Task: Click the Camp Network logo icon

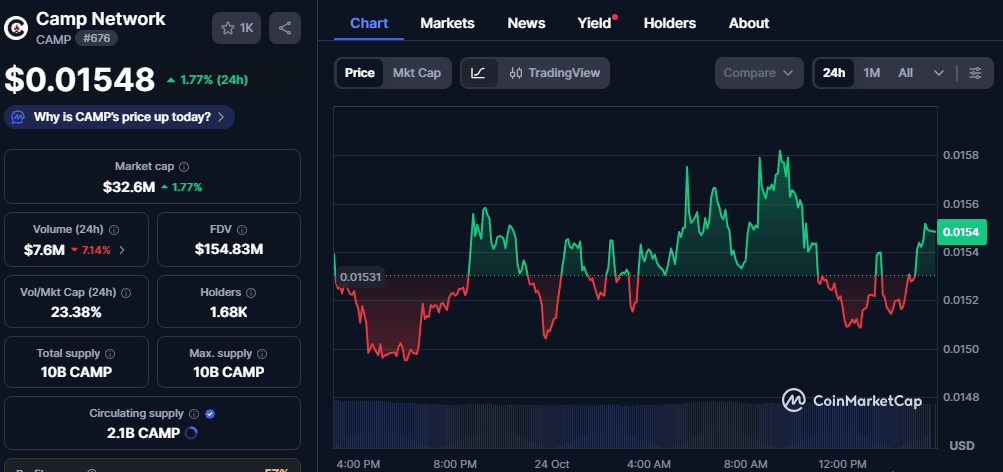Action: 16,28
